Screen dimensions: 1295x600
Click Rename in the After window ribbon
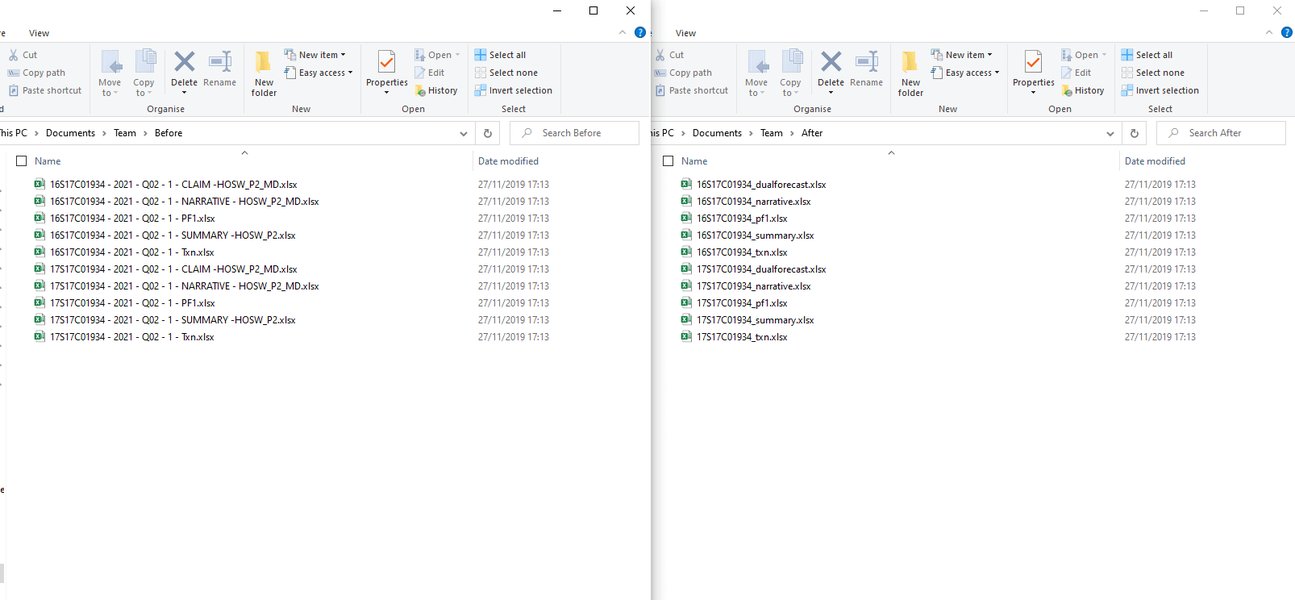[x=867, y=70]
